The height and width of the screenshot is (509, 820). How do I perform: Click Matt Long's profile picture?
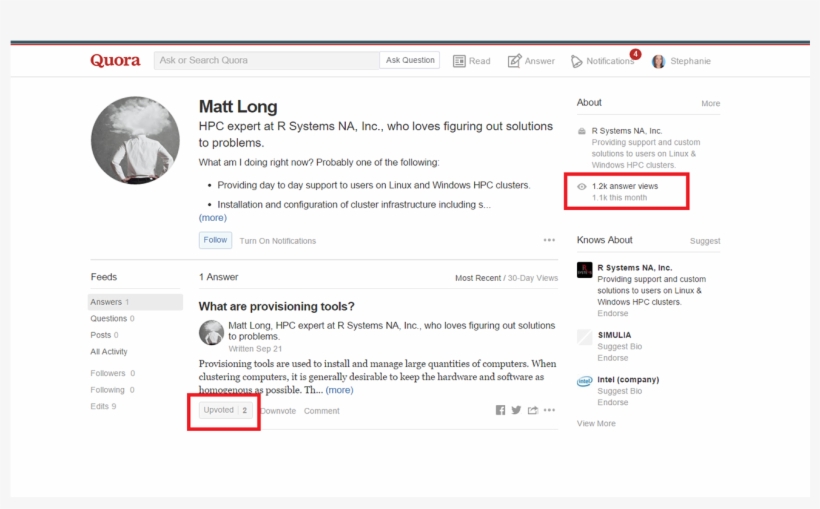click(x=135, y=141)
